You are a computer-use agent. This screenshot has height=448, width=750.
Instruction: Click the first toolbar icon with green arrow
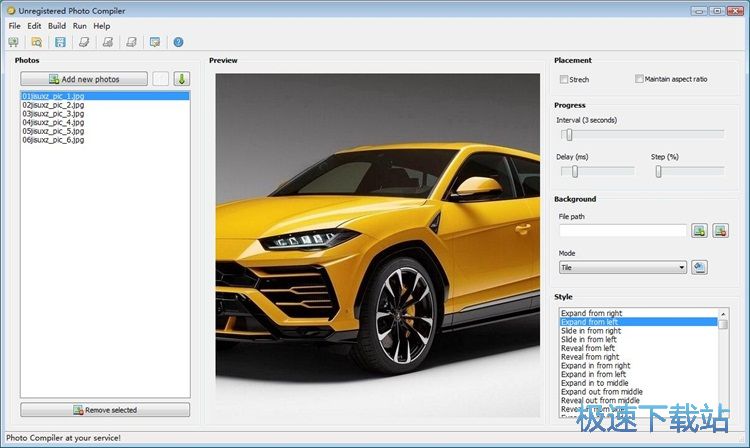(x=13, y=42)
